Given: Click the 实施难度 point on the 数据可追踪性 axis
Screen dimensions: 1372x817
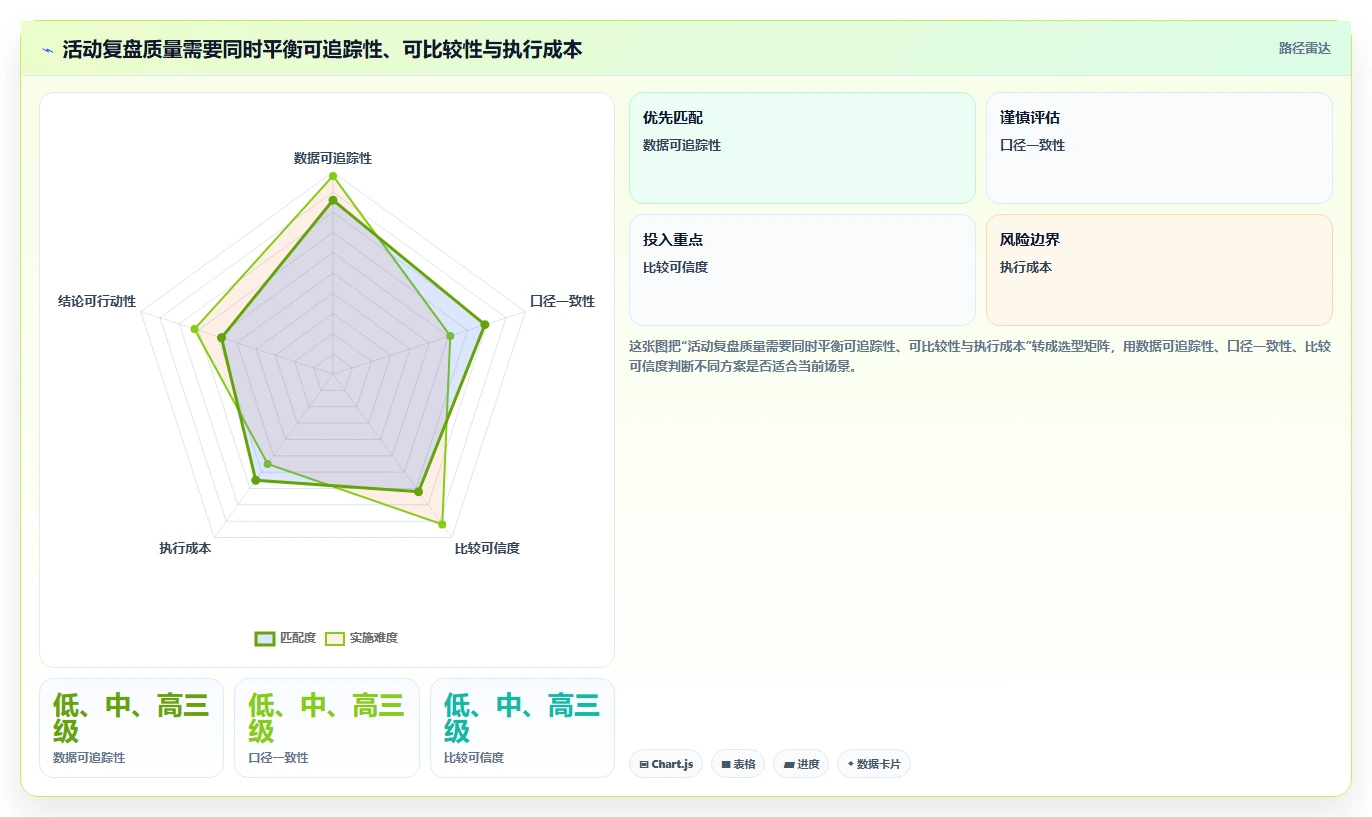Looking at the screenshot, I should pyautogui.click(x=333, y=177).
